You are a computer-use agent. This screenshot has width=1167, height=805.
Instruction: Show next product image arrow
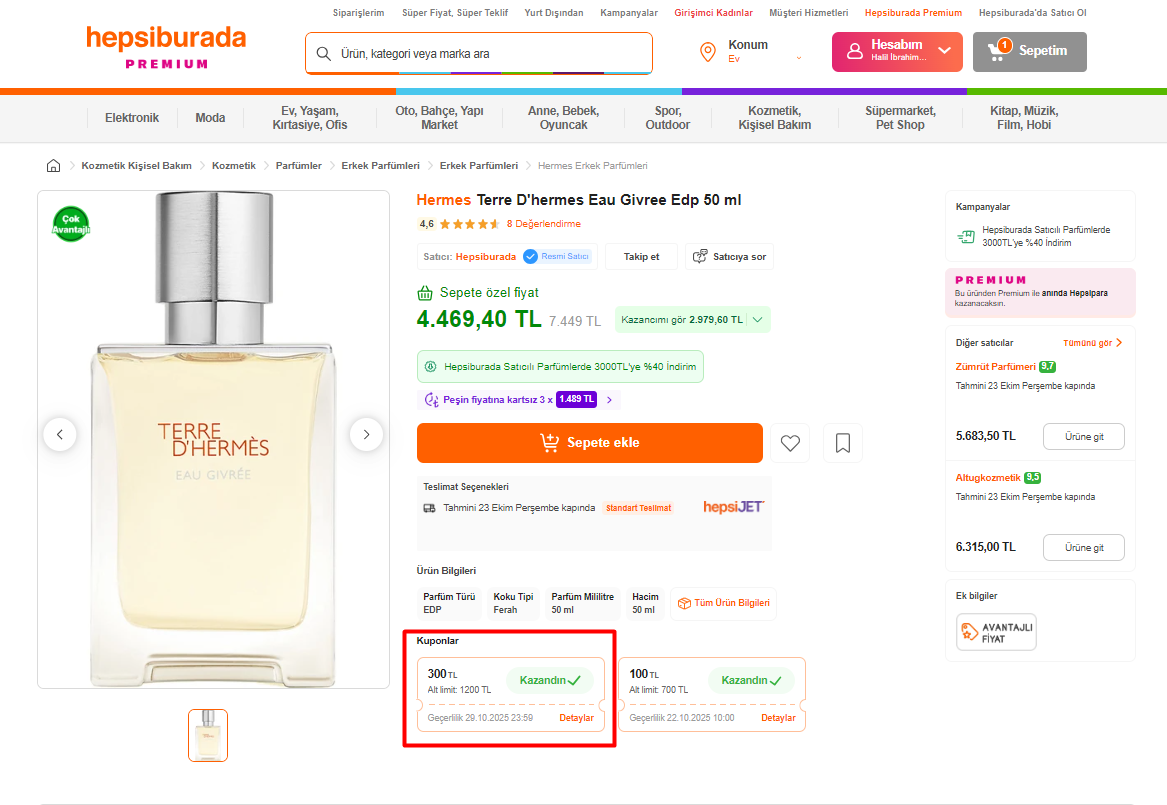pos(366,434)
